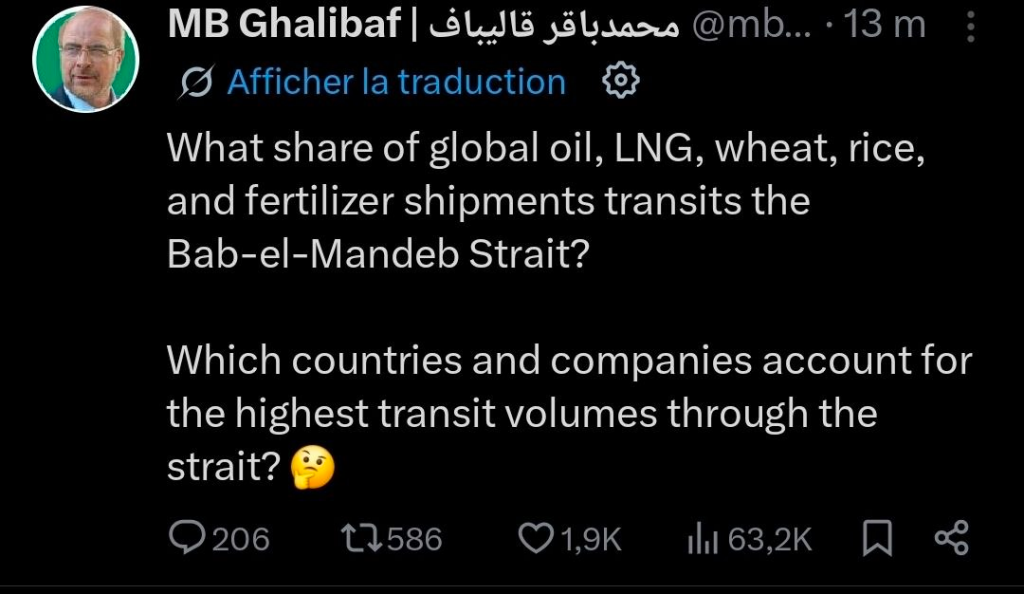Click the MB Ghalibaf display name
The height and width of the screenshot is (594, 1024).
tap(285, 26)
